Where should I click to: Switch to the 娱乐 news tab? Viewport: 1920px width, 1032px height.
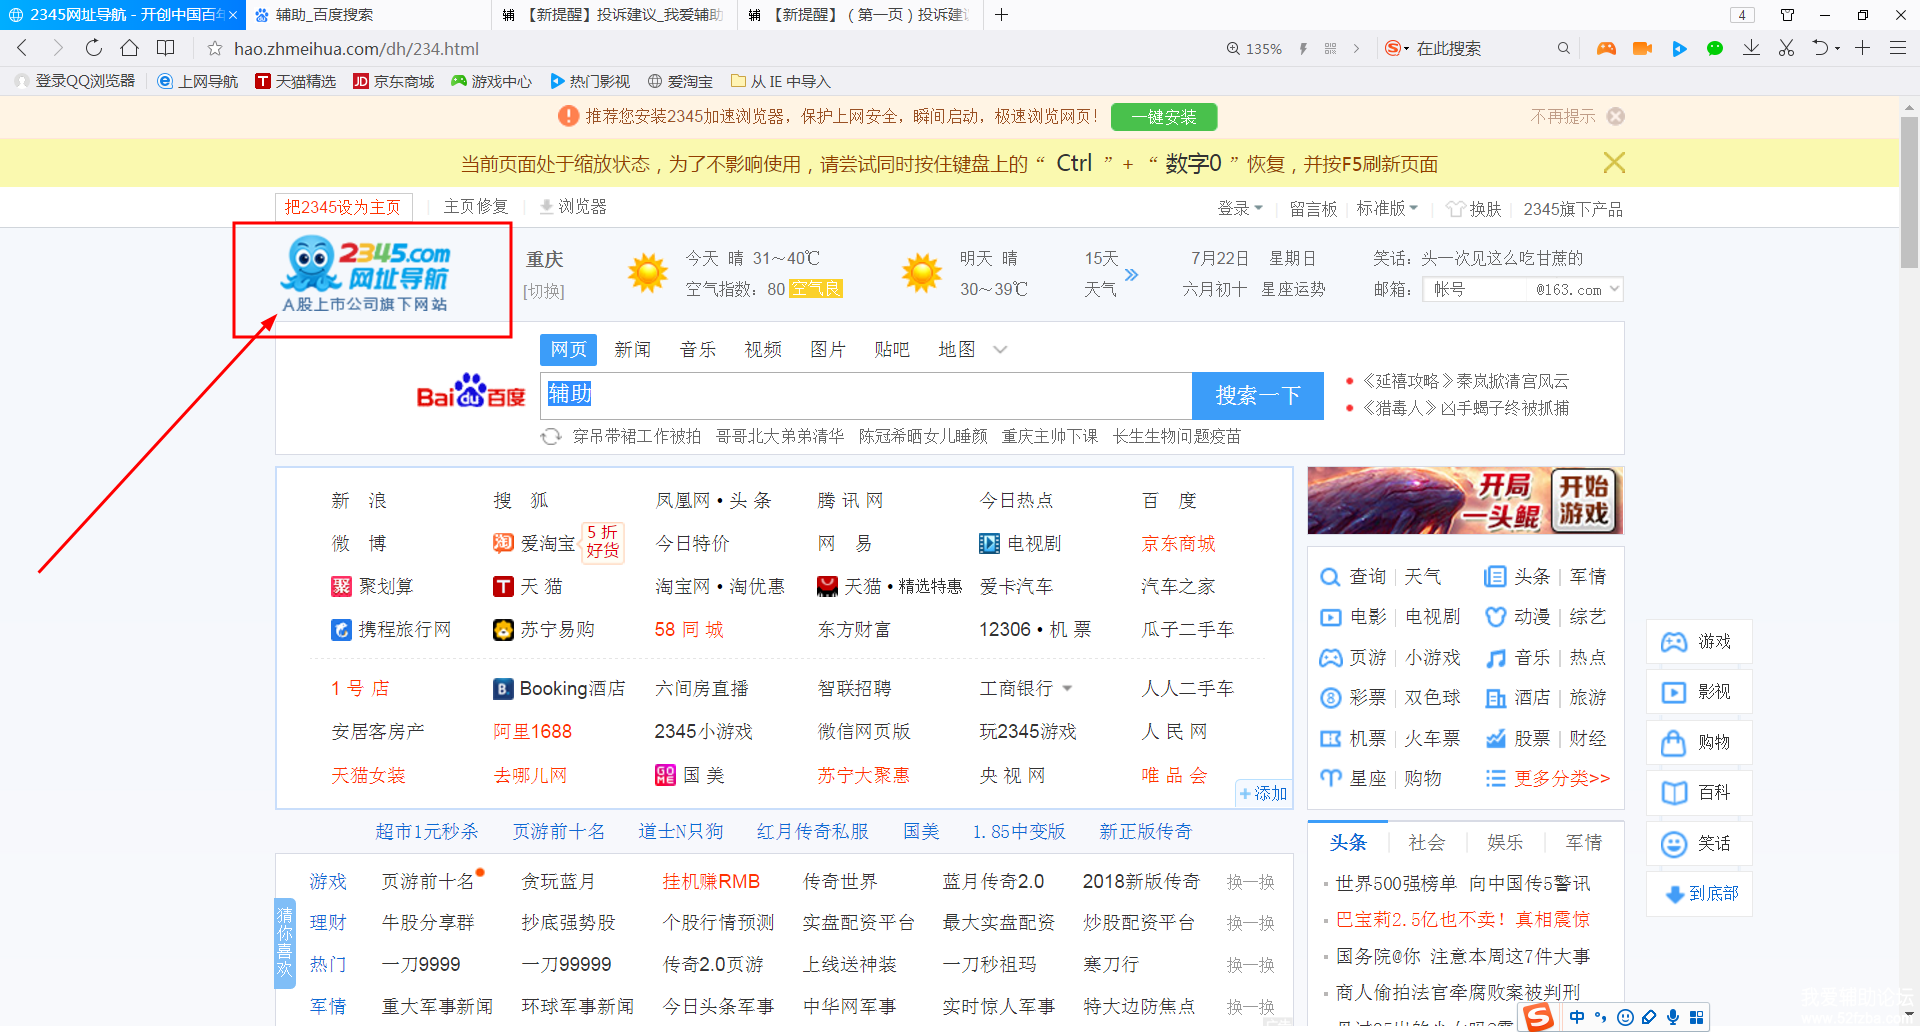pos(1505,843)
